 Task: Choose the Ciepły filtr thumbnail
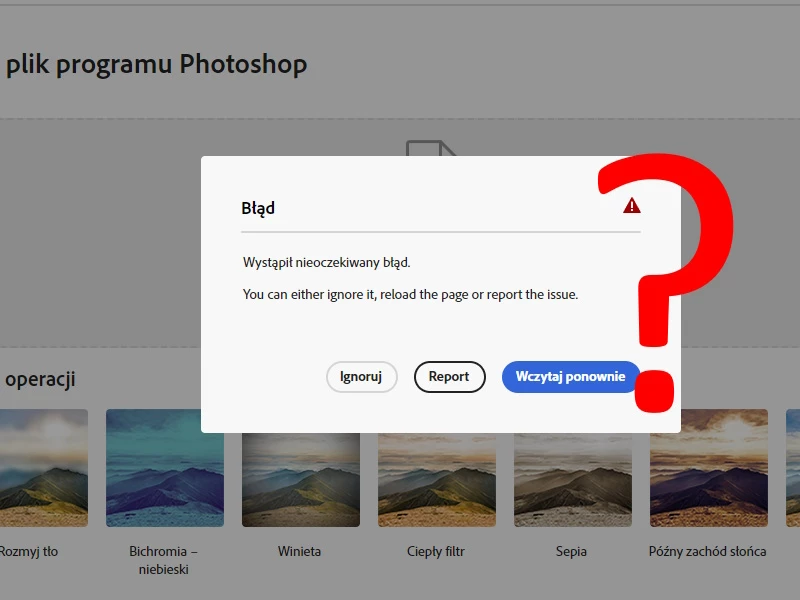click(437, 480)
